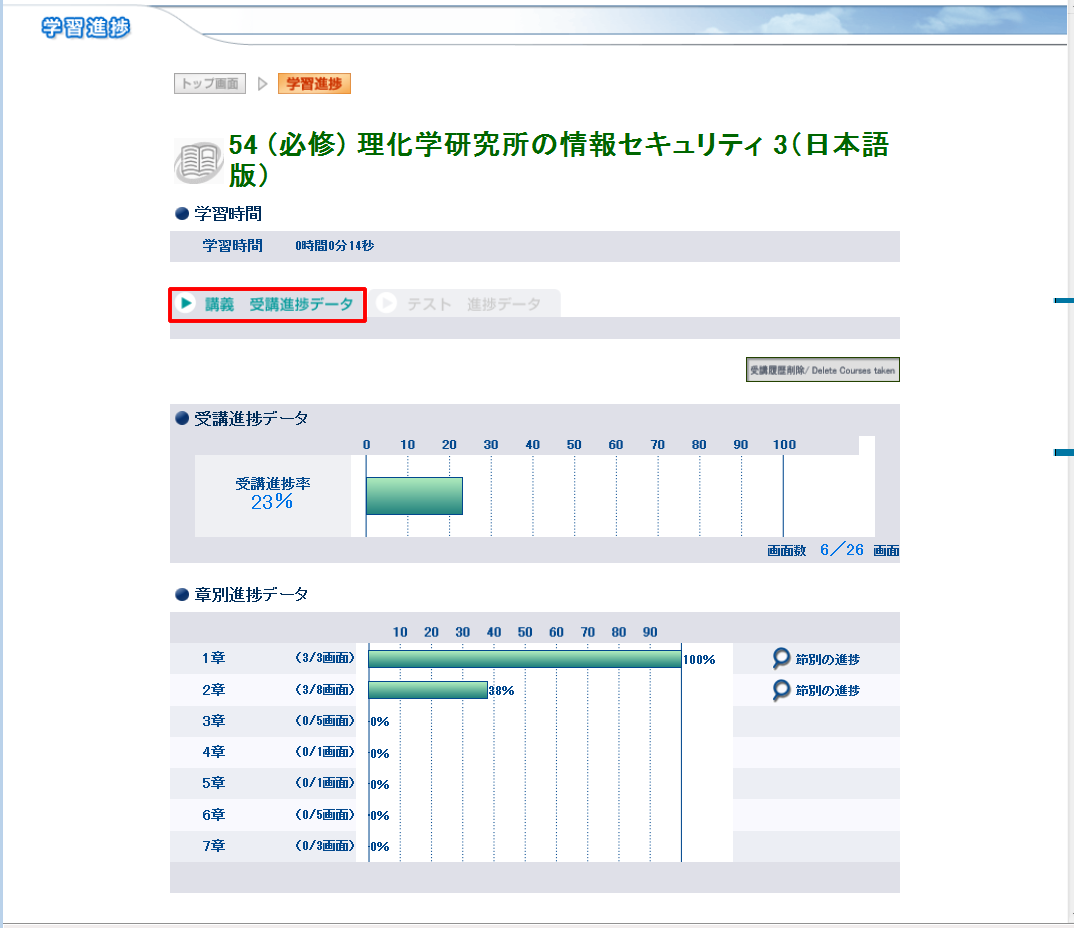Click magnifier icon for 1章 row
This screenshot has width=1074, height=928.
click(781, 659)
